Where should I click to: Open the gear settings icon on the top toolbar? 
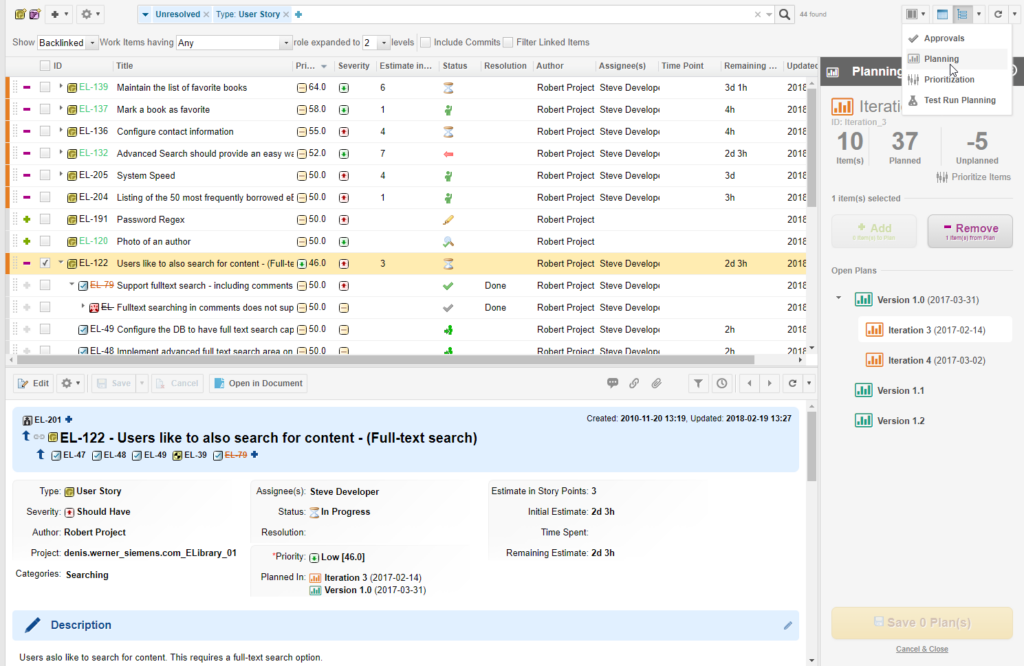pyautogui.click(x=86, y=15)
